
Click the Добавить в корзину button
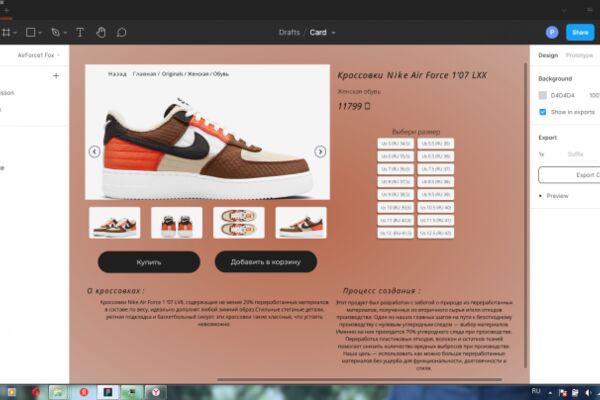tap(266, 262)
